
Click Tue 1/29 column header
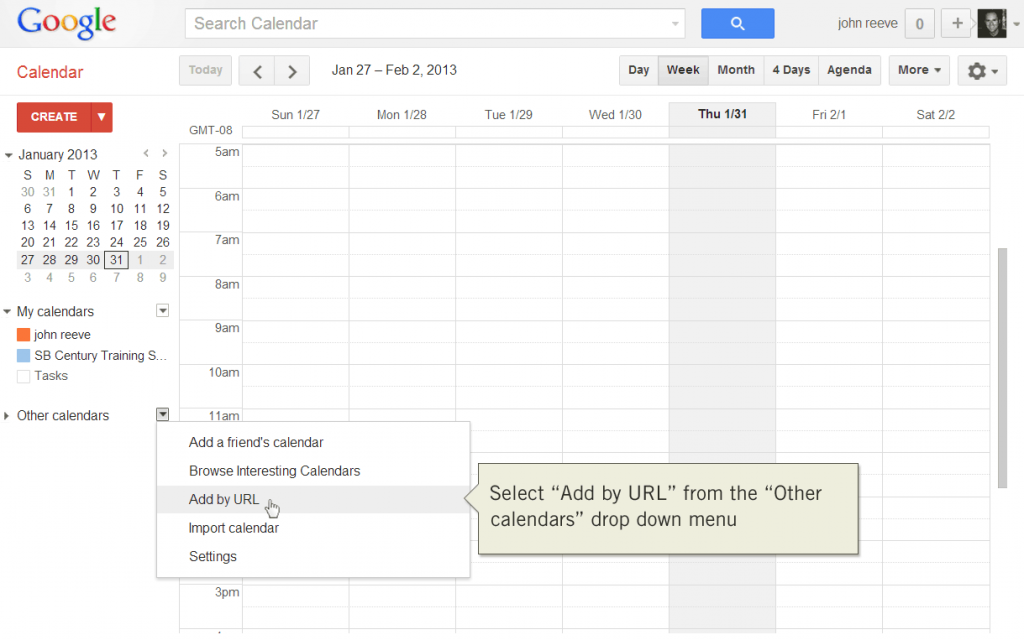tap(508, 115)
